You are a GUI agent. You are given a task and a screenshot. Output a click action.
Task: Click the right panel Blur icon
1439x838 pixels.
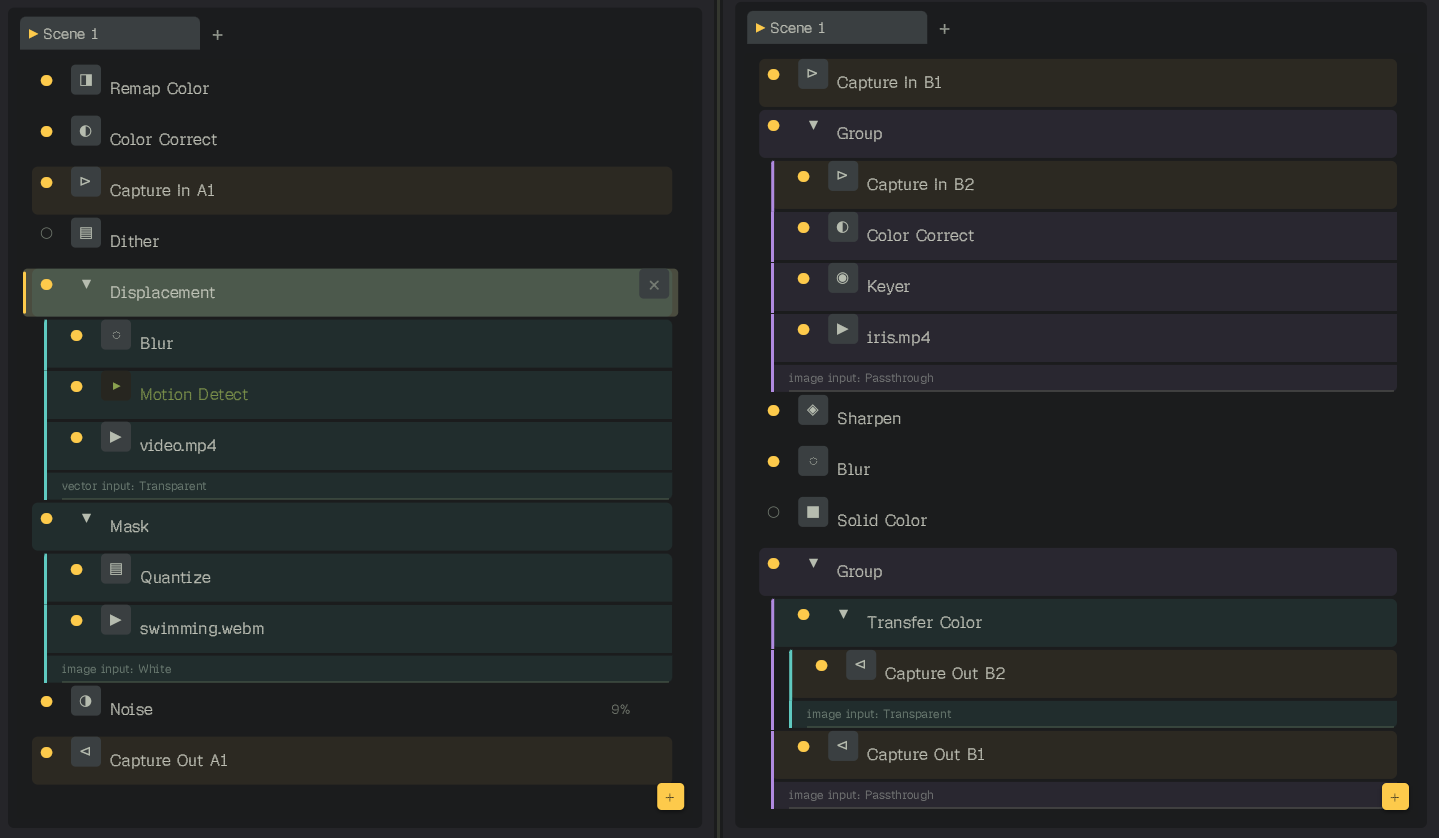click(x=813, y=461)
